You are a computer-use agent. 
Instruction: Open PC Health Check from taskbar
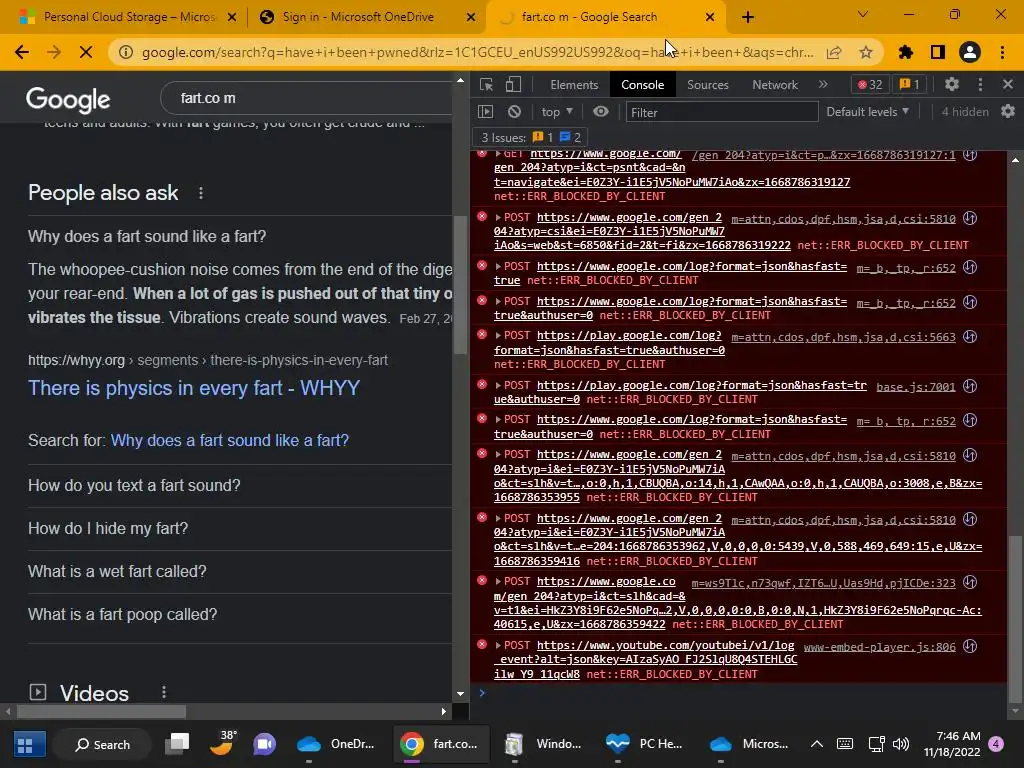643,744
